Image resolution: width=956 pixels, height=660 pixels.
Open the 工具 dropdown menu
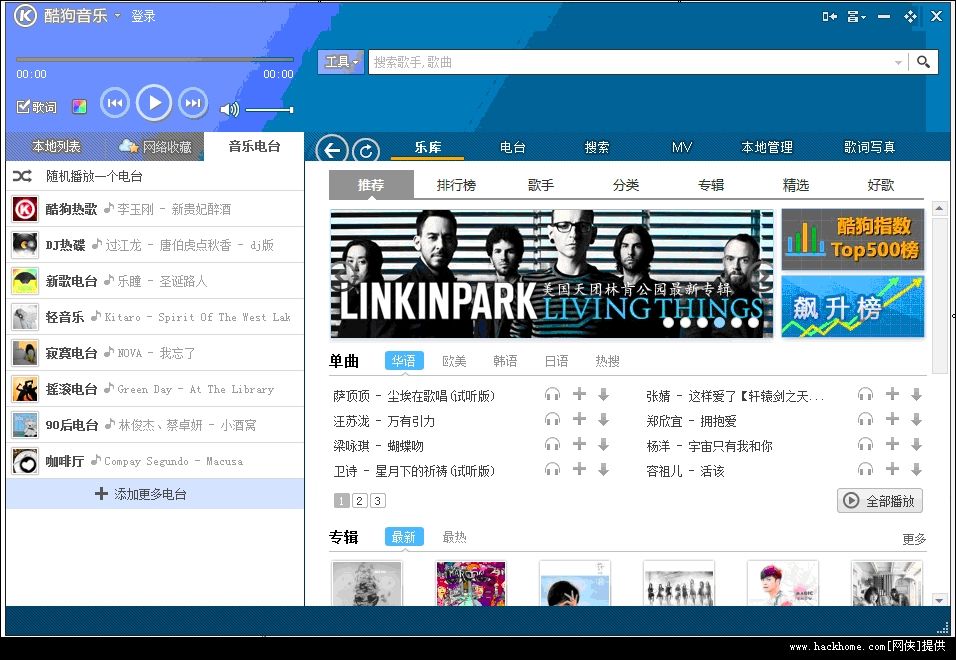340,62
